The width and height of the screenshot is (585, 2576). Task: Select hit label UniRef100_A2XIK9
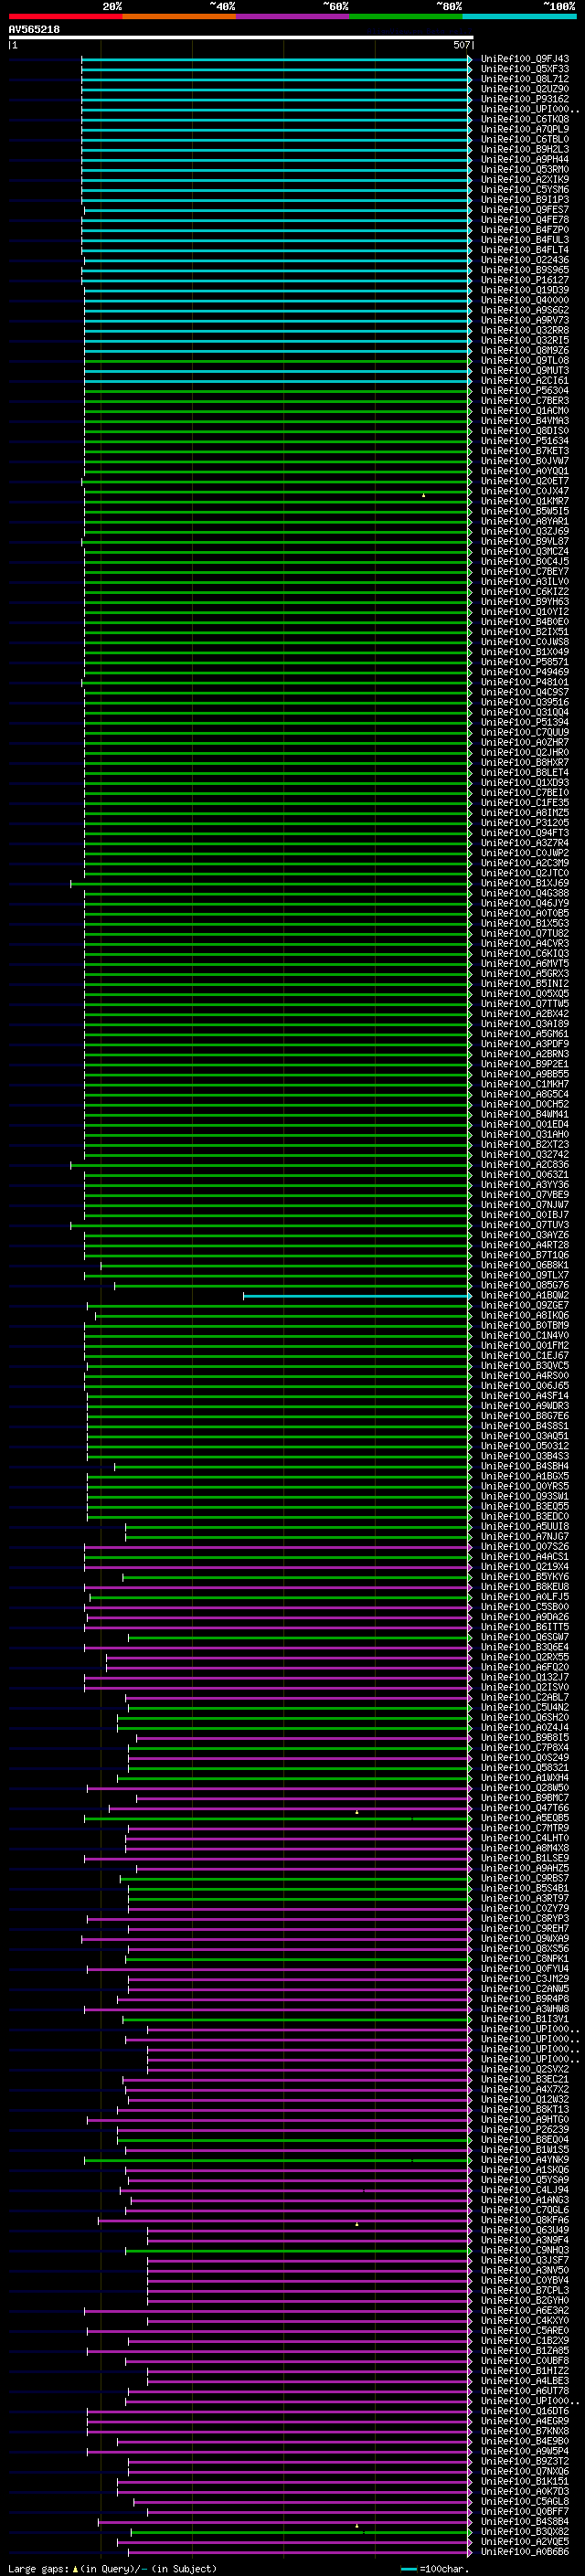pos(525,180)
